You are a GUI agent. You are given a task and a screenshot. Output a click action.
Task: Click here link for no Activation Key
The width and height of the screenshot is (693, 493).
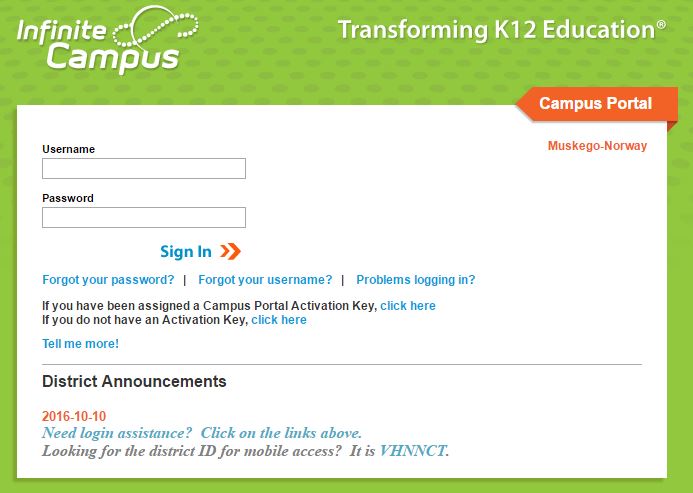point(279,320)
